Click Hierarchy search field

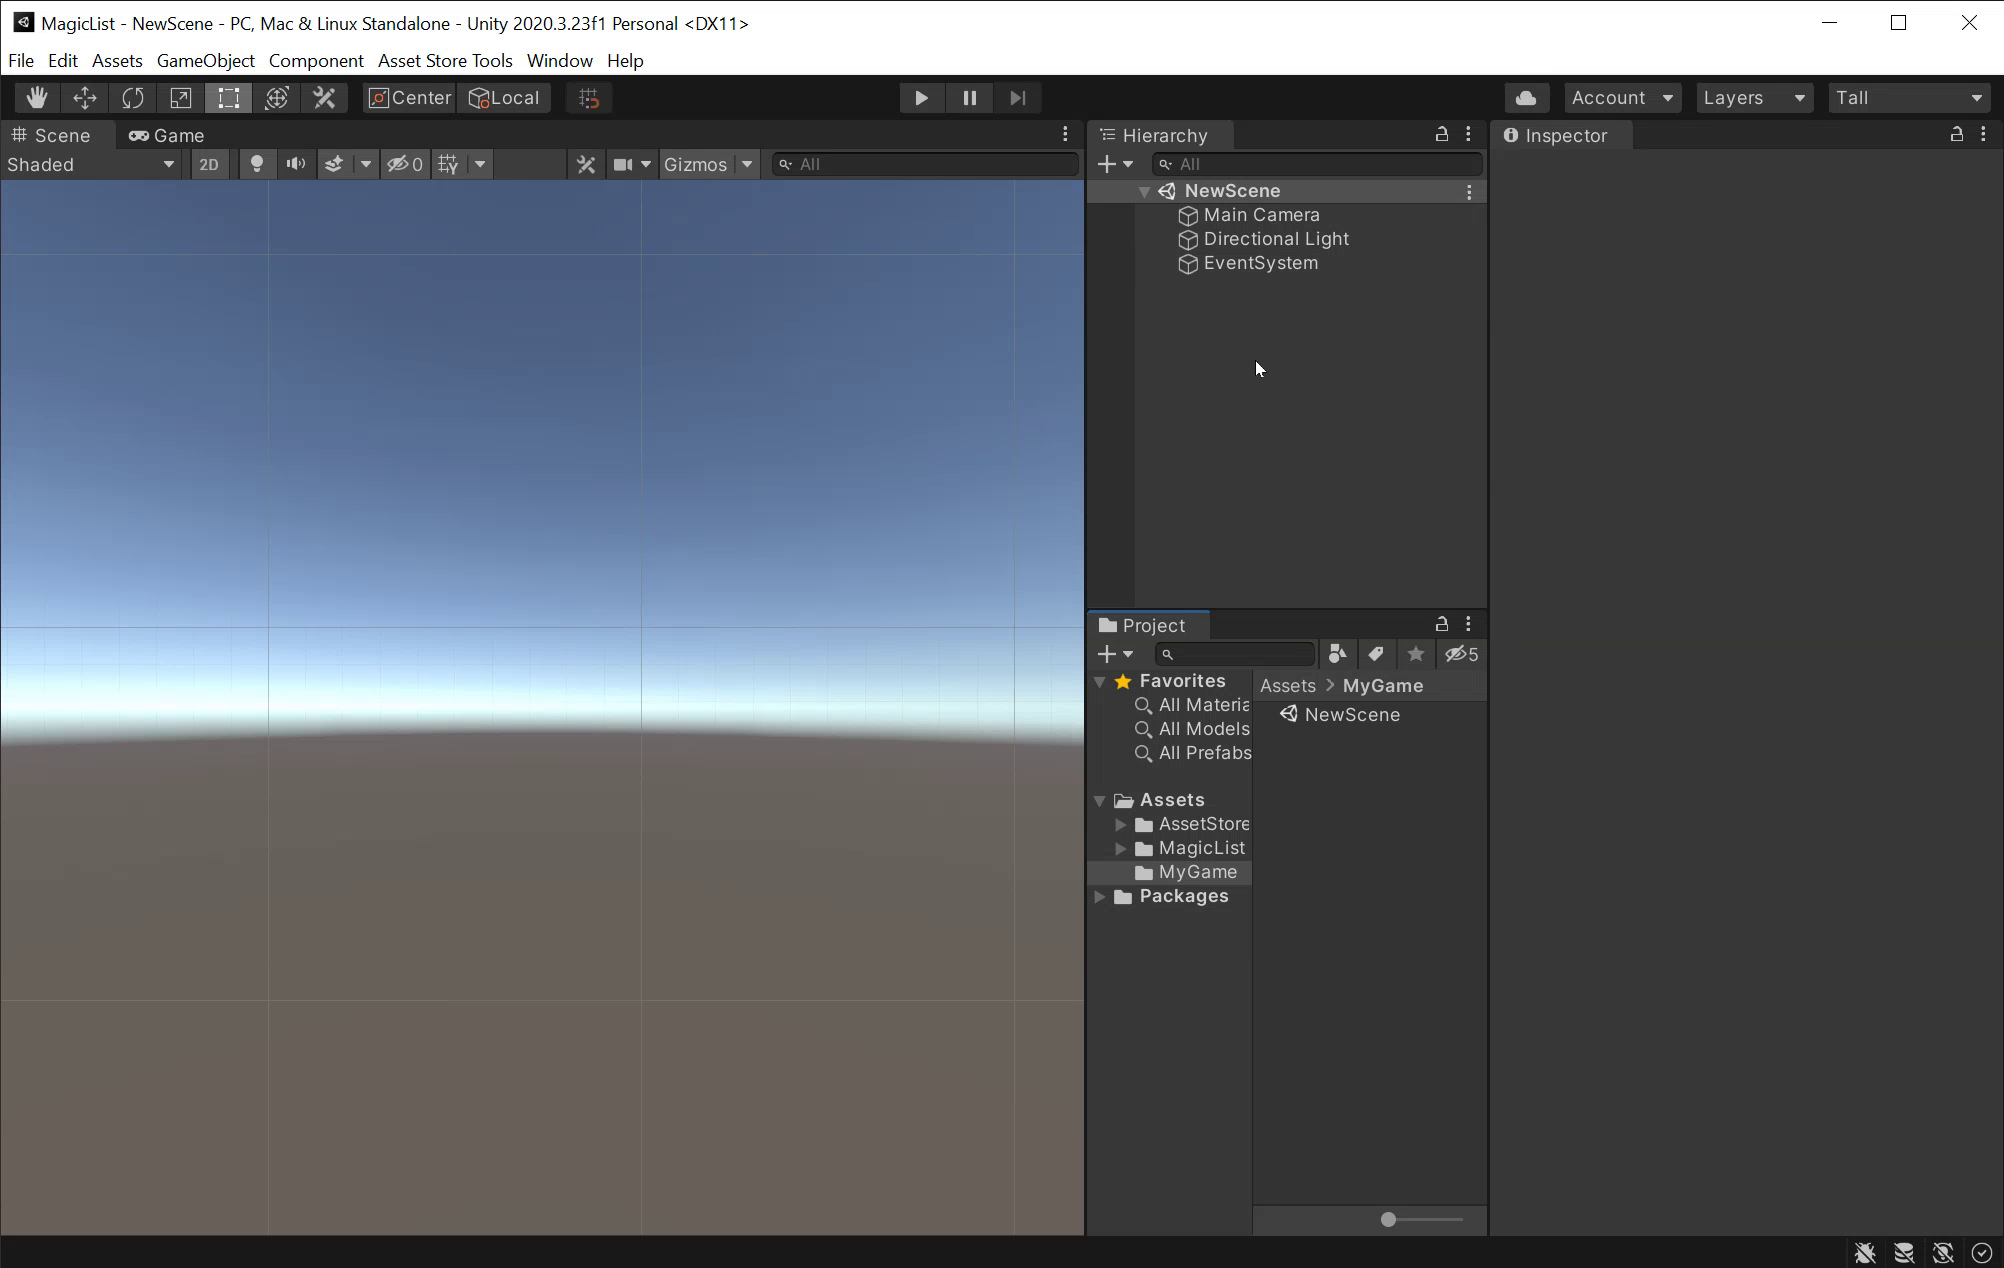(x=1317, y=164)
